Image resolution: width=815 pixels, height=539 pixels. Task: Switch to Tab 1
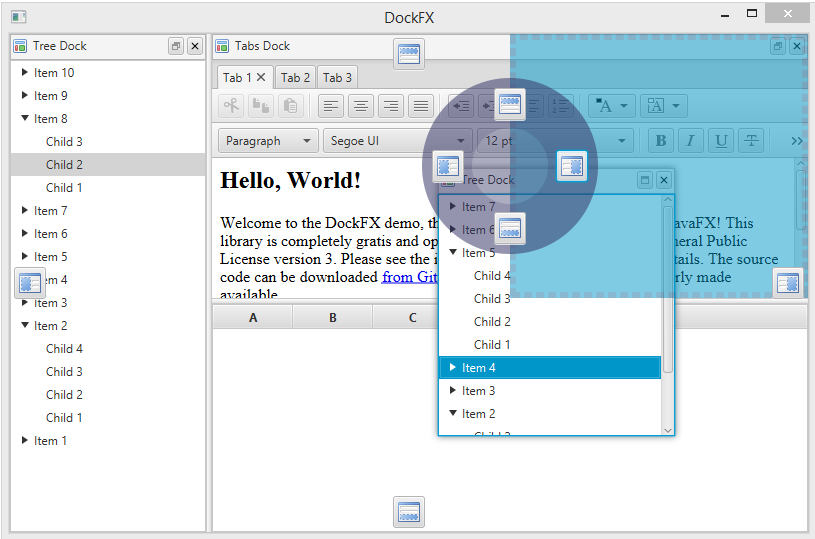point(238,78)
